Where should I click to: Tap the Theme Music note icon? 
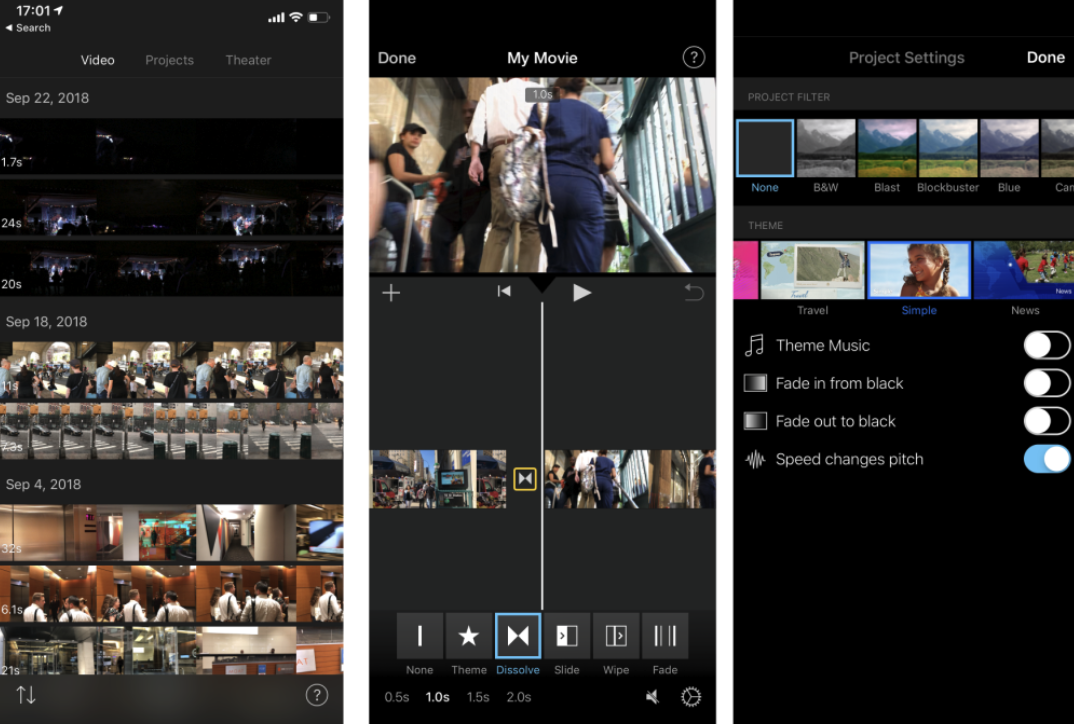pyautogui.click(x=755, y=345)
